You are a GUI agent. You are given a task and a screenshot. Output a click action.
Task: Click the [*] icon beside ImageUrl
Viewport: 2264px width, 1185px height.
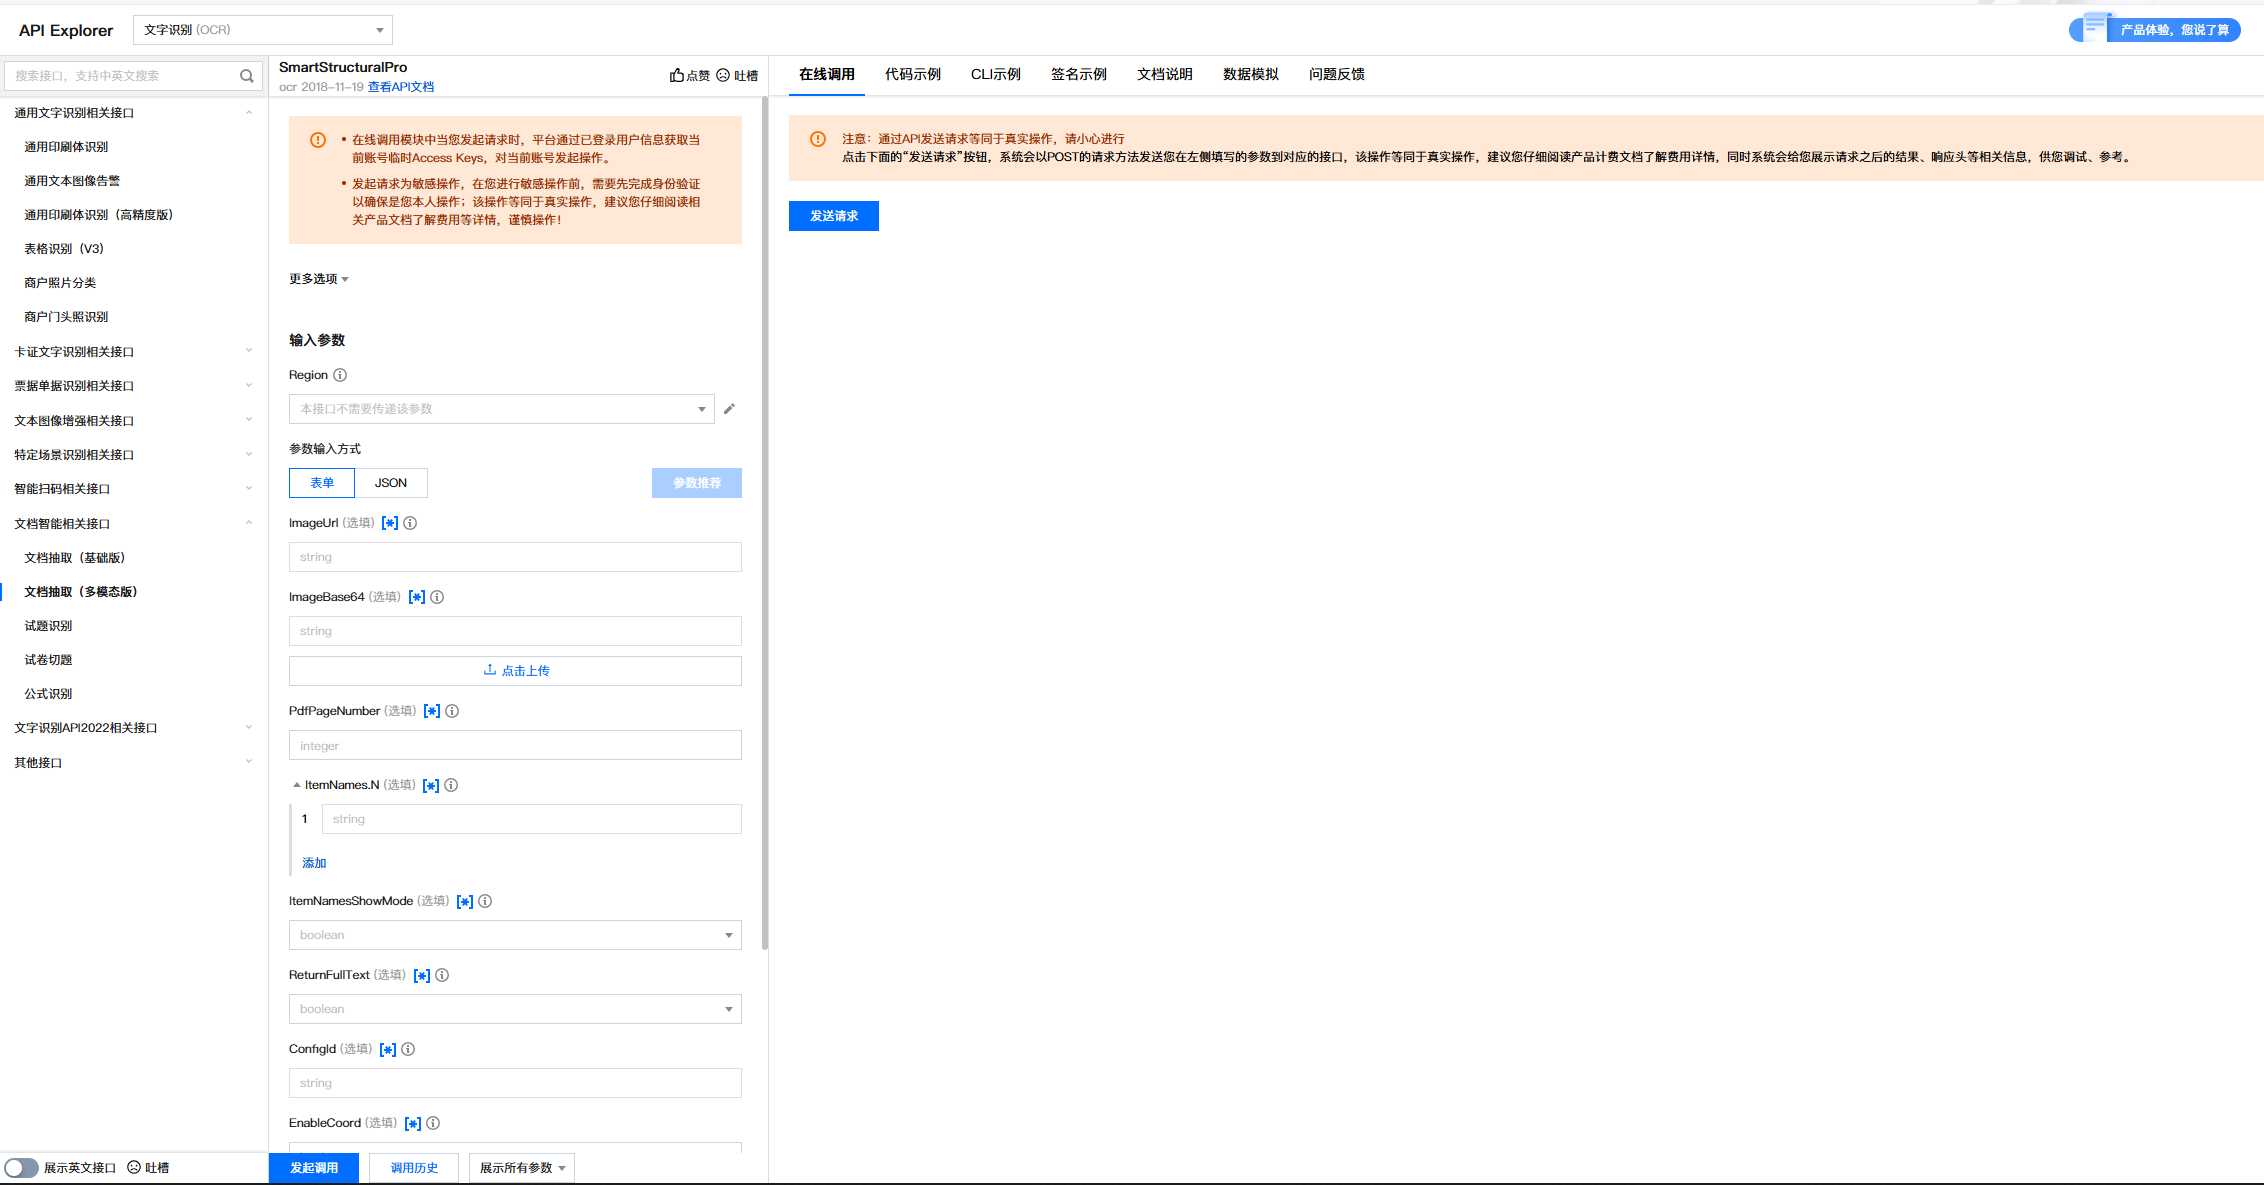click(390, 523)
